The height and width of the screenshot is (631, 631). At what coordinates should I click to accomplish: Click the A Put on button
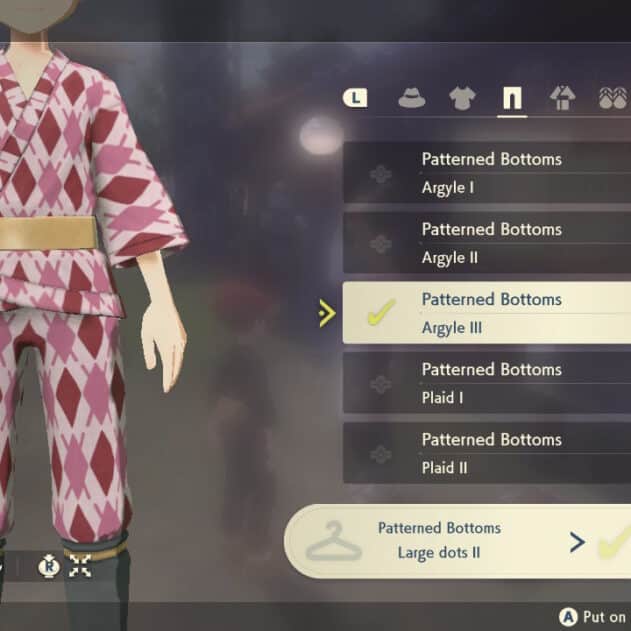pyautogui.click(x=593, y=617)
